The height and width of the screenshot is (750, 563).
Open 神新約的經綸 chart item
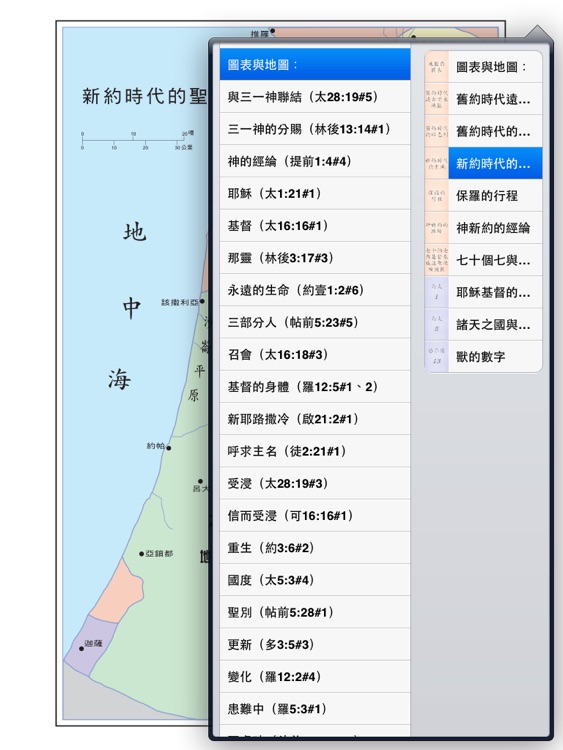pyautogui.click(x=484, y=228)
